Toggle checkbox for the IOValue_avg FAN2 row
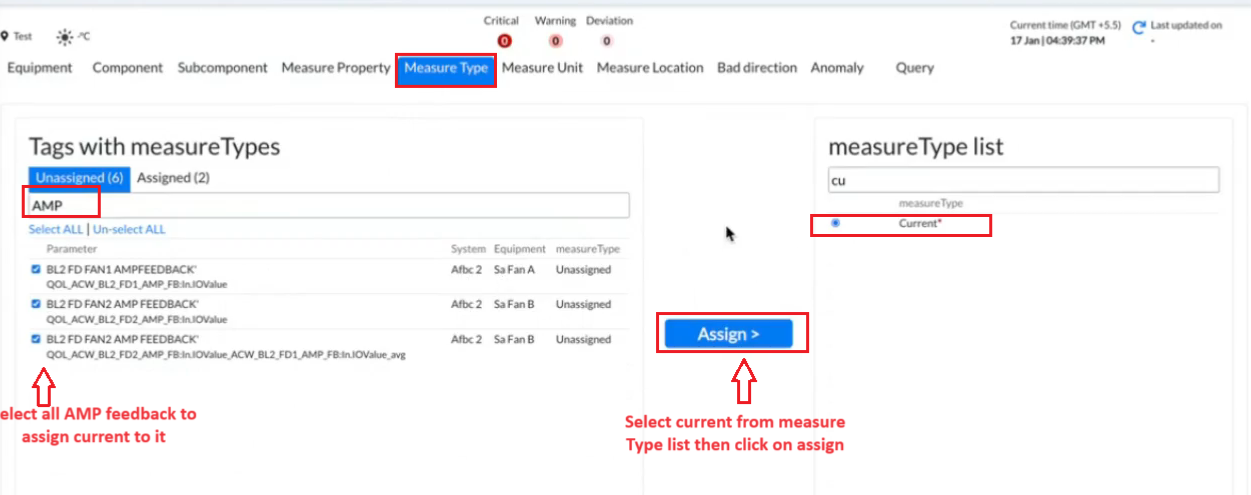Screen dimensions: 1251x495 [36, 339]
